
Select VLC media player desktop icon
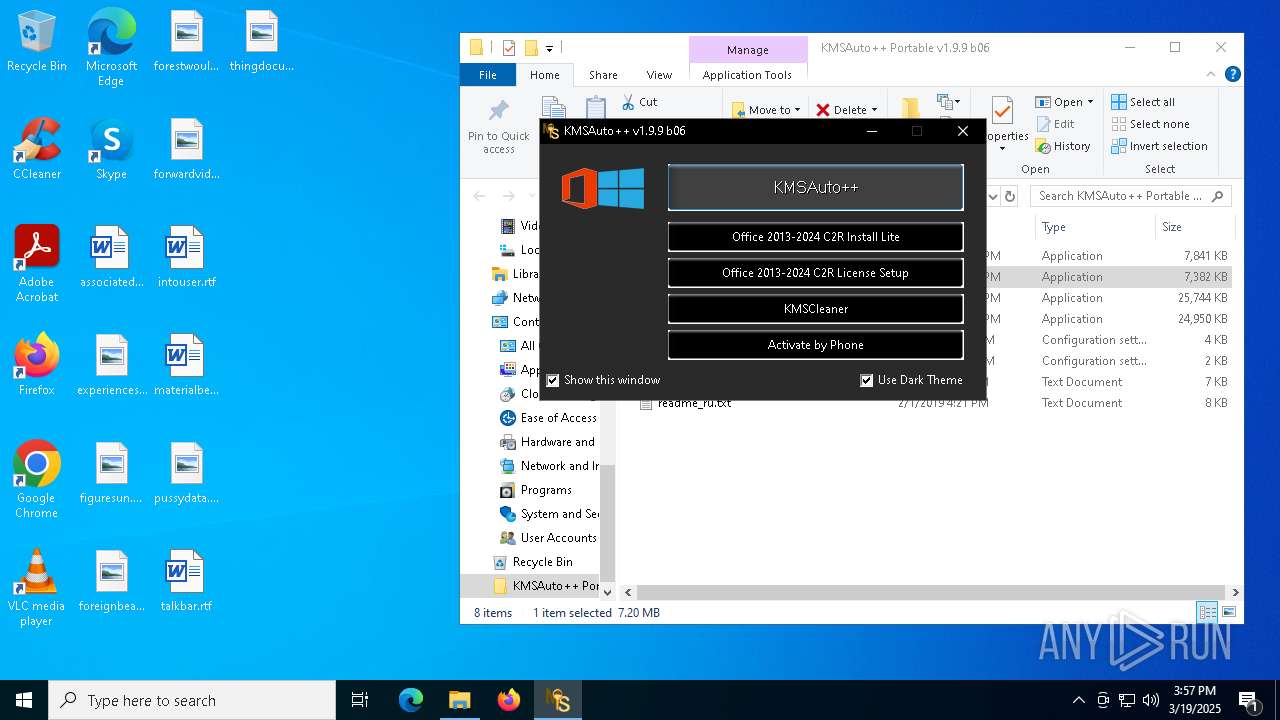coord(37,588)
